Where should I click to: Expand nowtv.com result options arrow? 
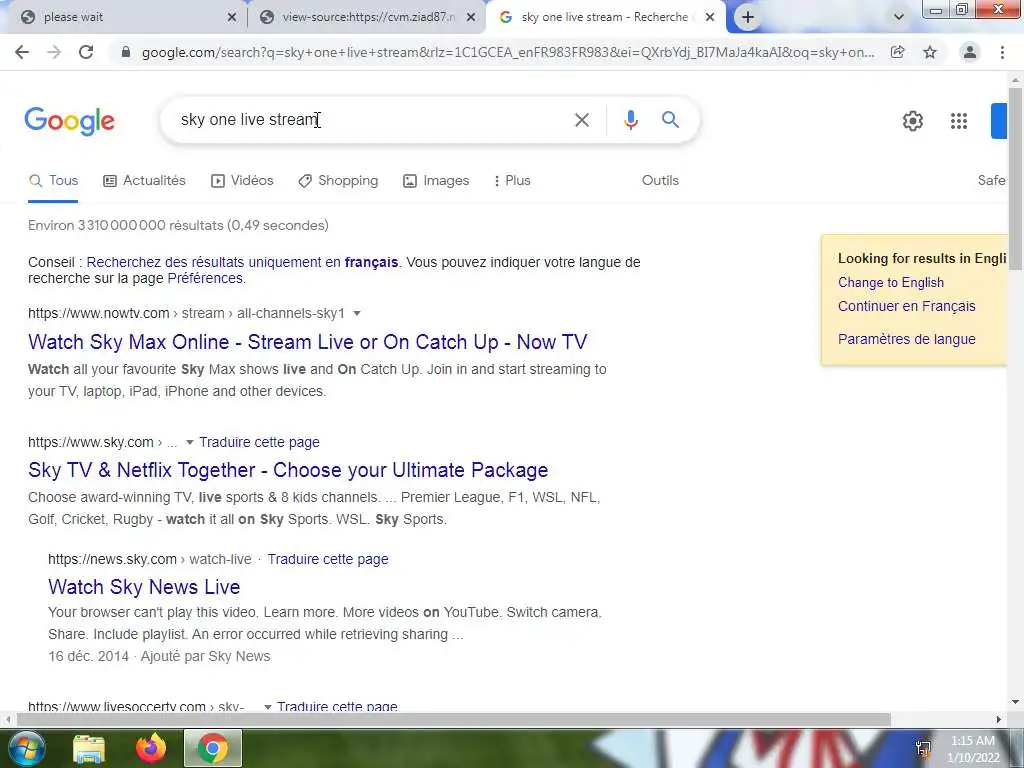(357, 313)
